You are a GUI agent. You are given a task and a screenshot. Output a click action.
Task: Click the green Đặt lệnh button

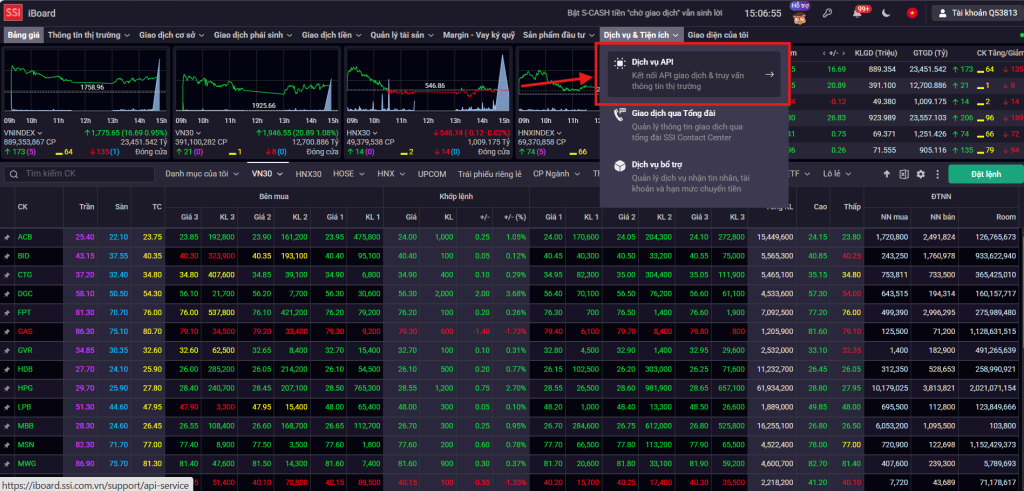coord(986,174)
